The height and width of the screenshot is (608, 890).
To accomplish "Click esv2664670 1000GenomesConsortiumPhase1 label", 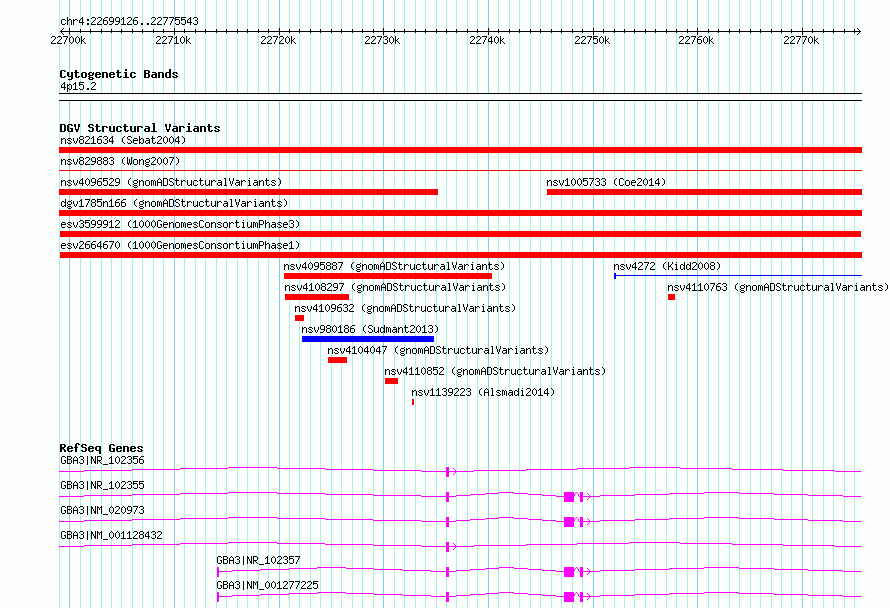I will pos(180,245).
